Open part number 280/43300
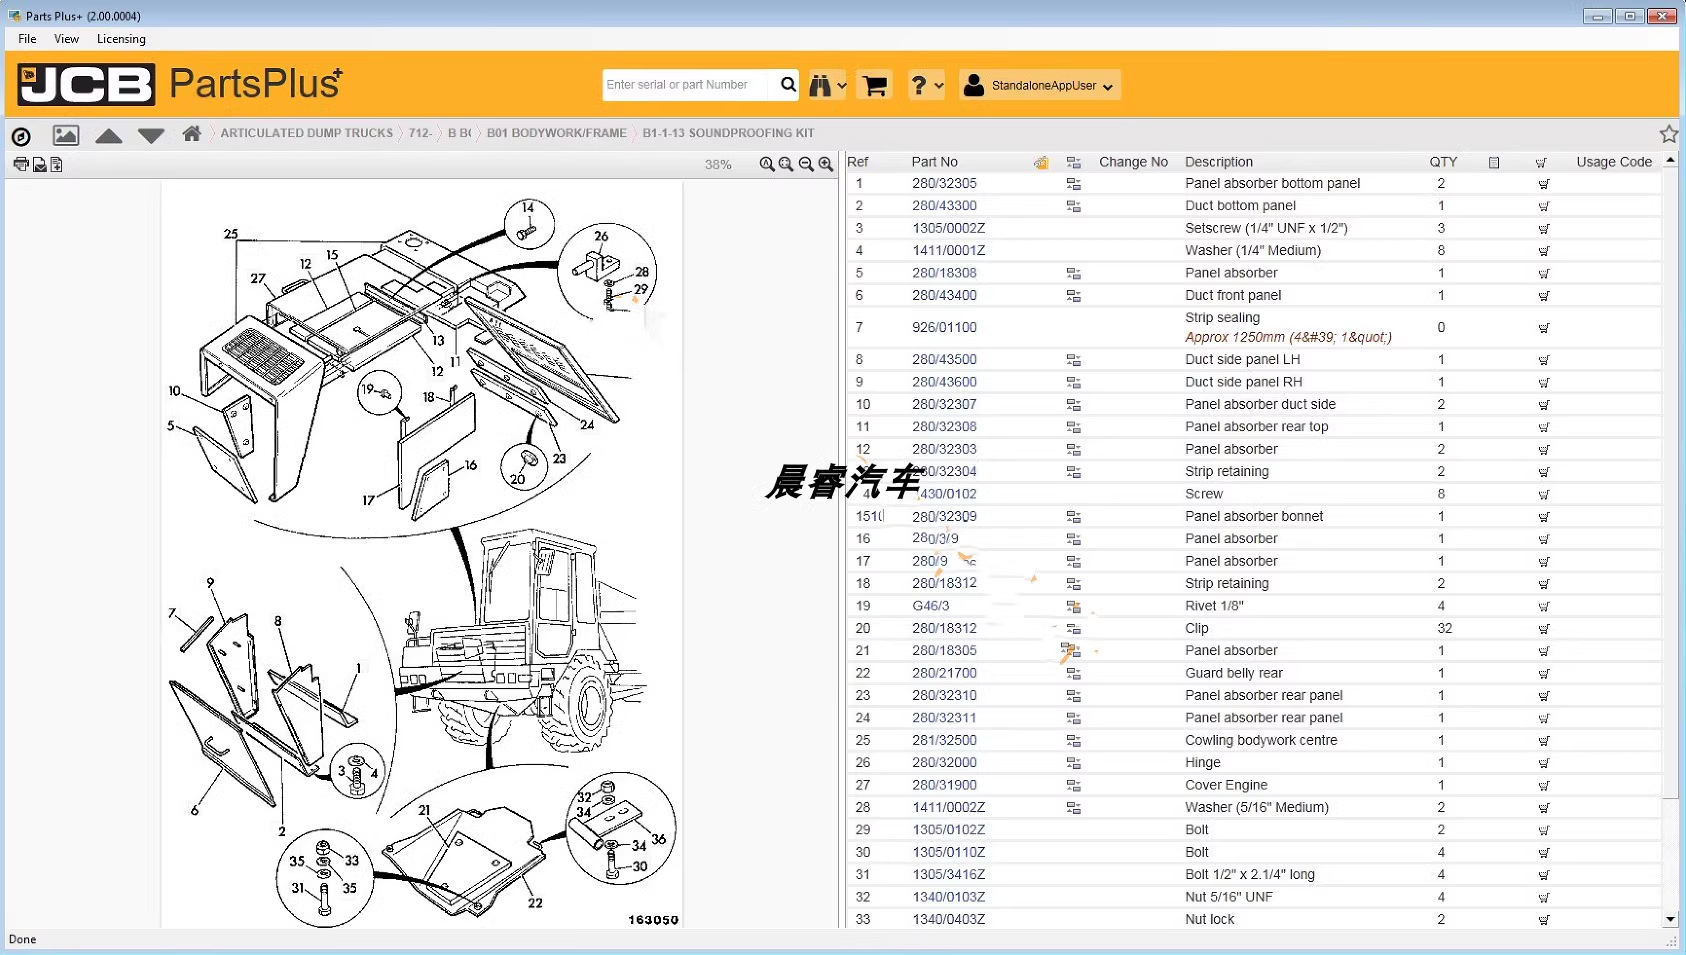The height and width of the screenshot is (955, 1686). pyautogui.click(x=944, y=206)
